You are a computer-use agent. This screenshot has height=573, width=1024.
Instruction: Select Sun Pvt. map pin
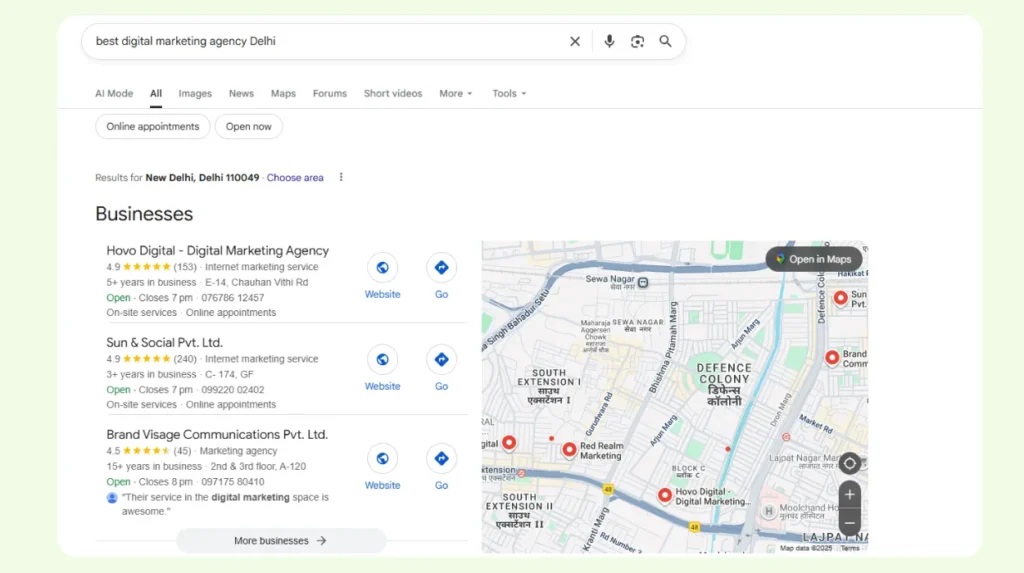click(x=840, y=299)
